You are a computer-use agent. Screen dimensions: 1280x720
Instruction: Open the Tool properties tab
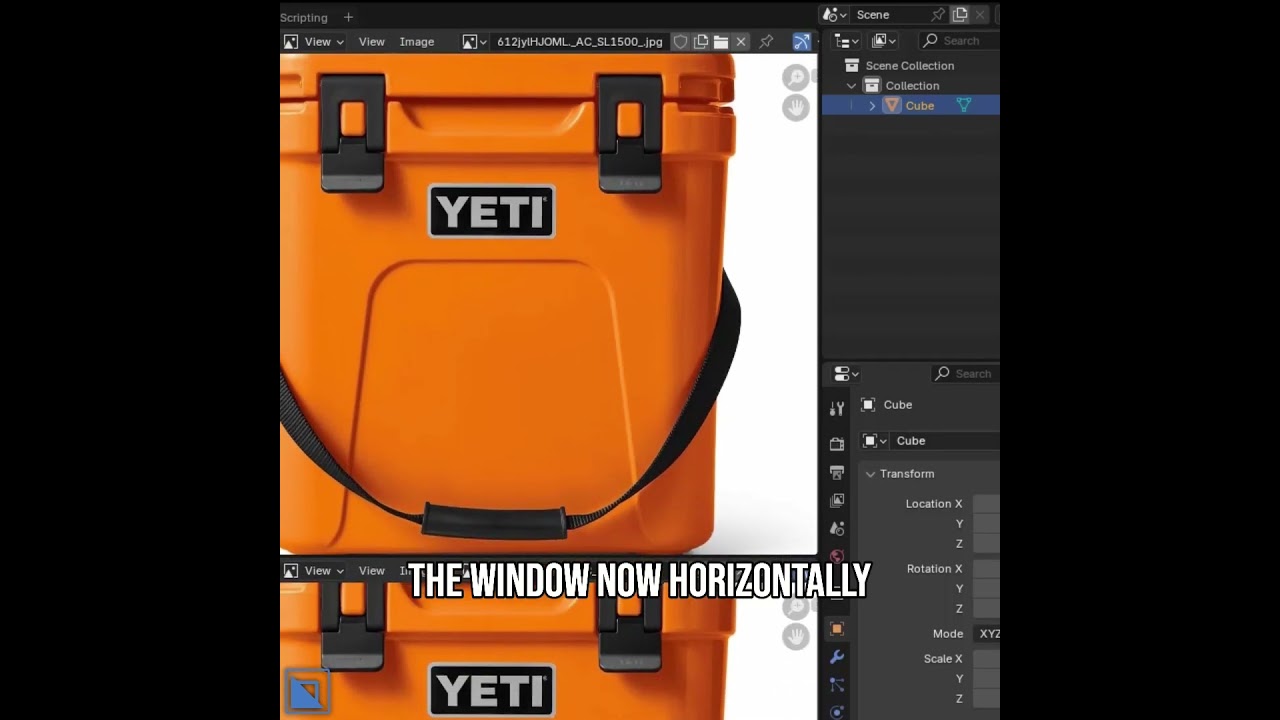coord(837,409)
